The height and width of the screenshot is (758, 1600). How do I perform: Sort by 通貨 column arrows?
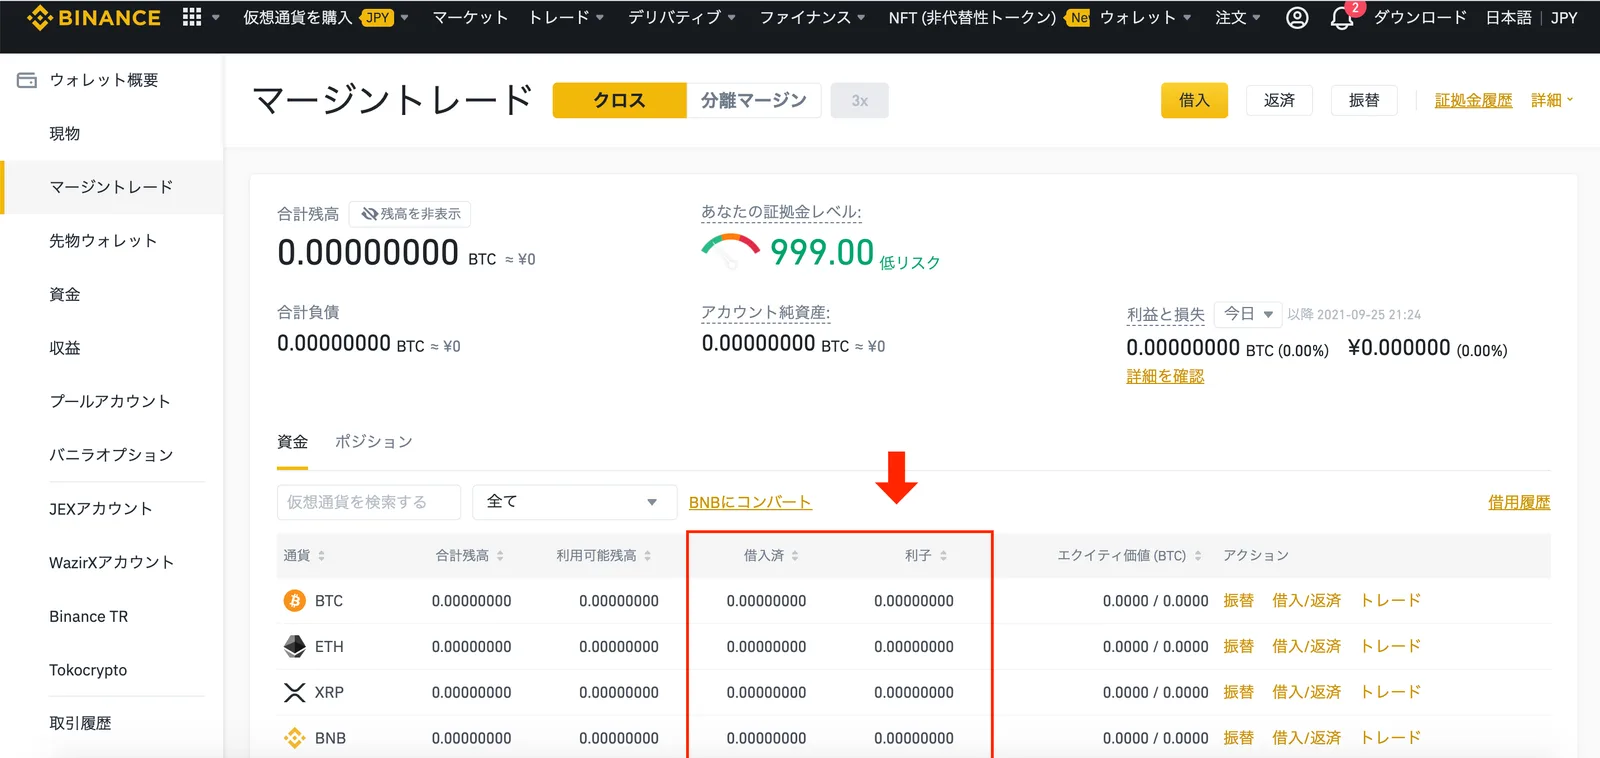pyautogui.click(x=321, y=556)
